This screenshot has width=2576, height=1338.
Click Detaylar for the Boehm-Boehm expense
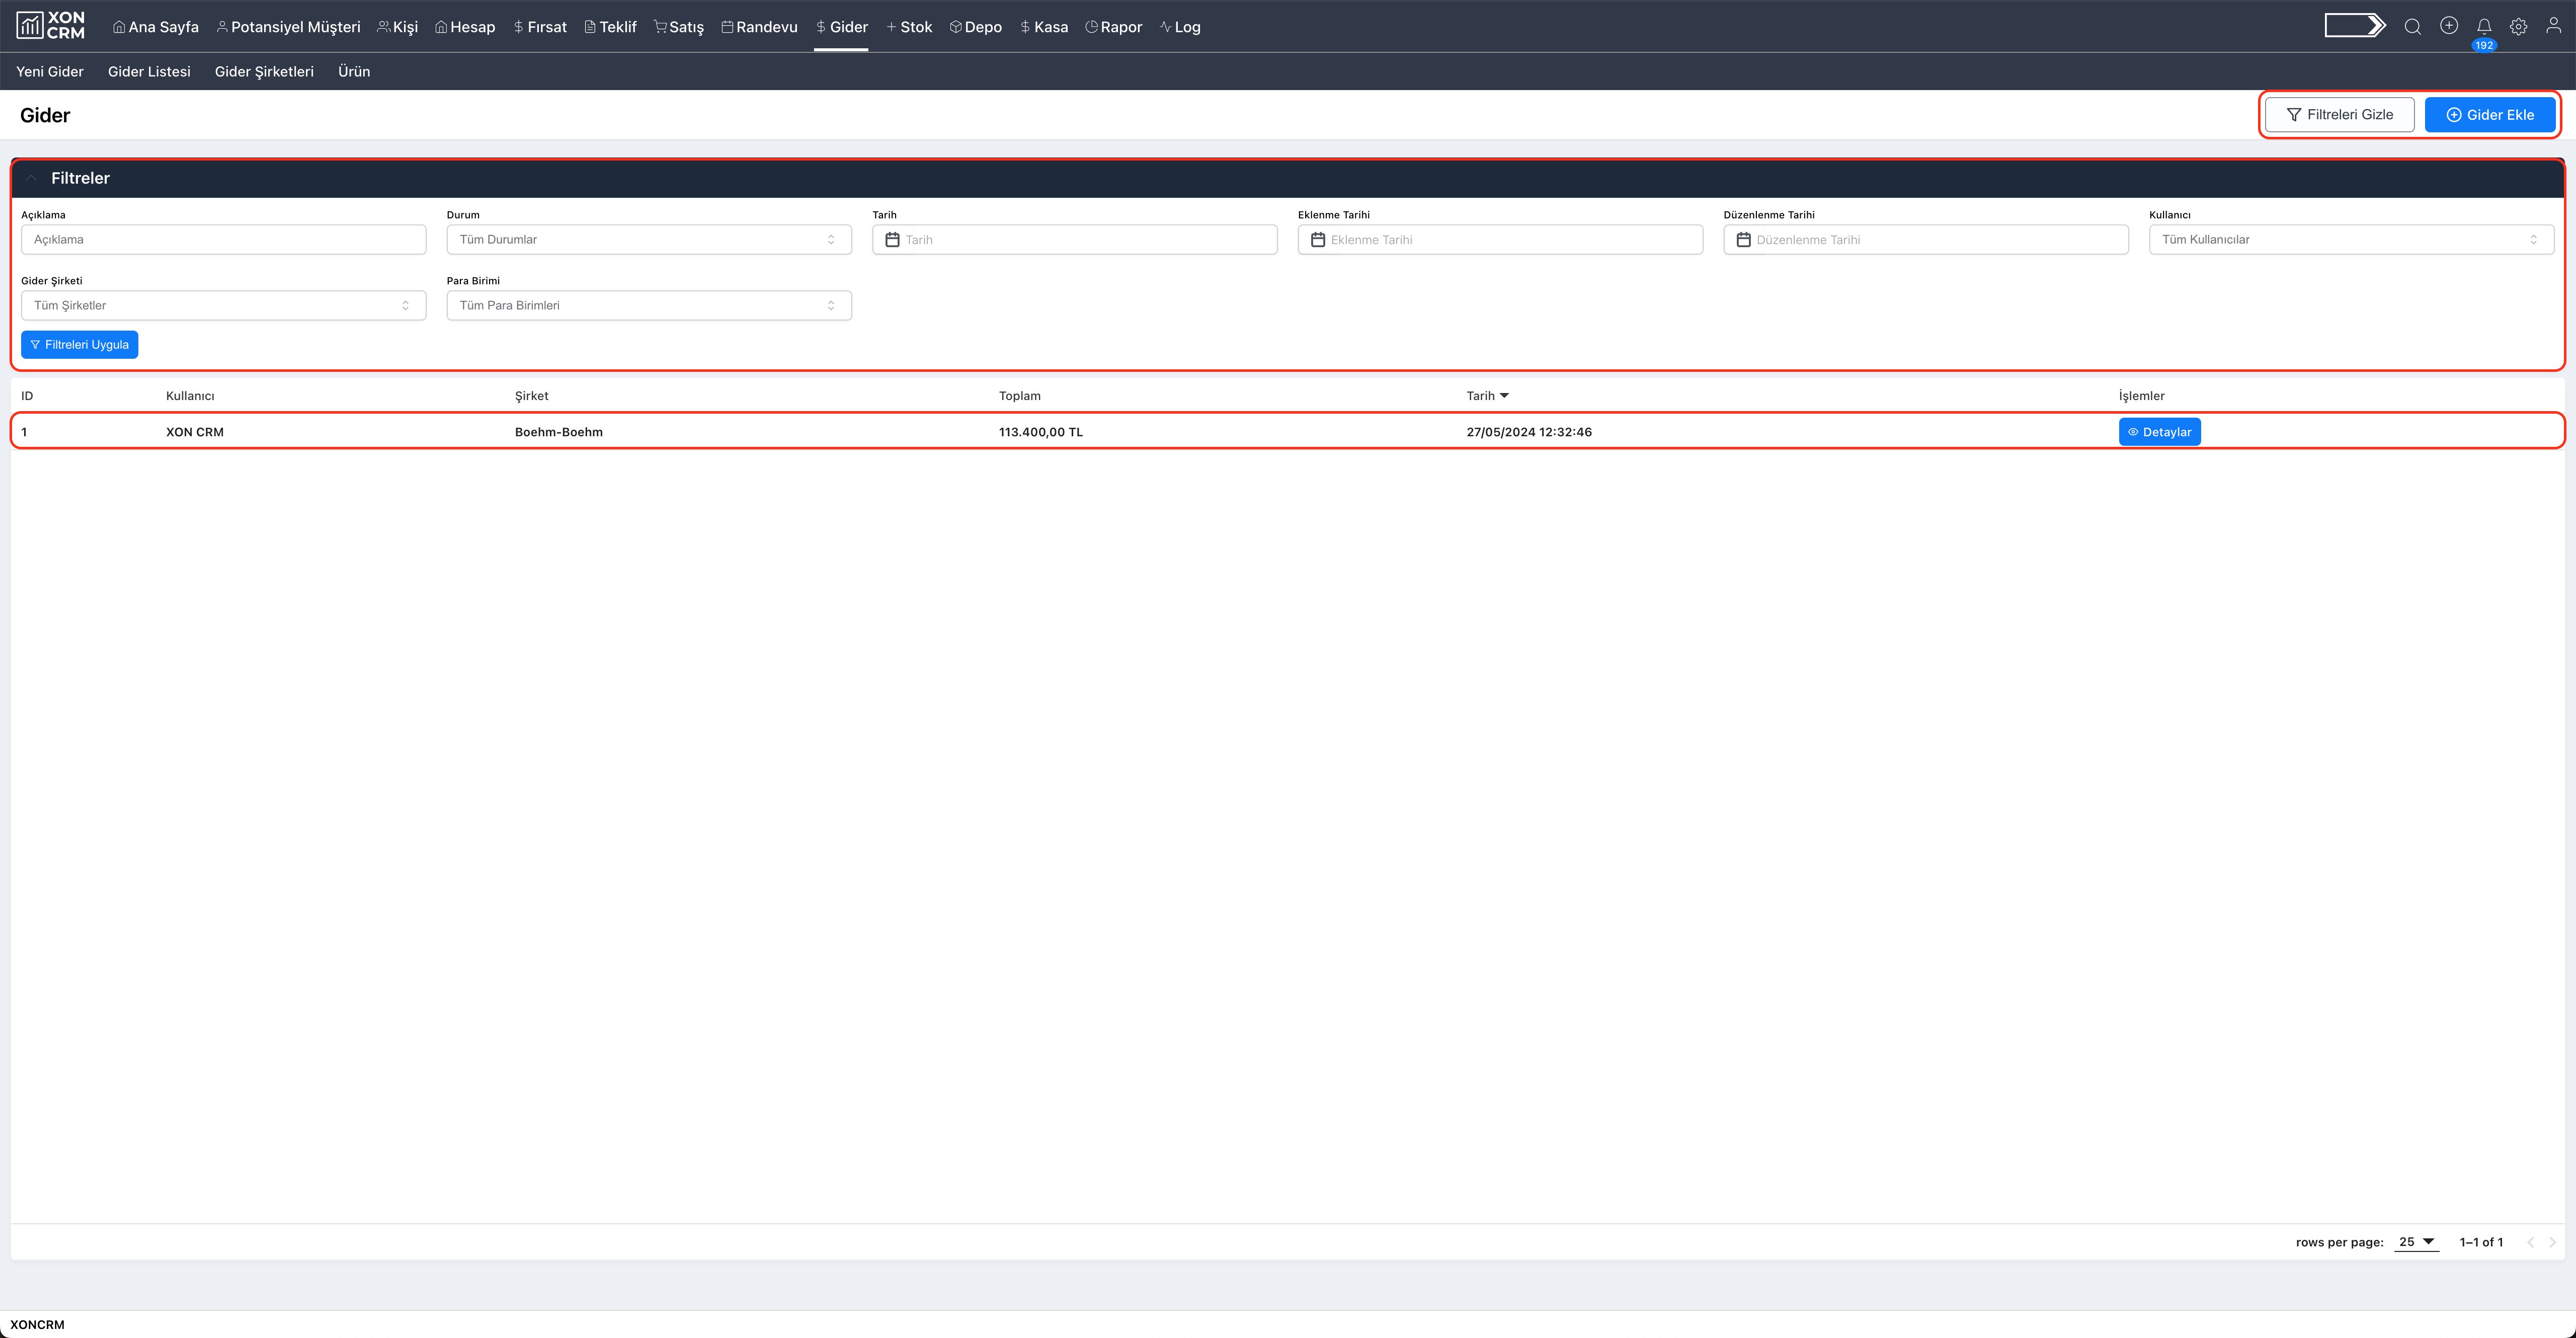[x=2159, y=432]
